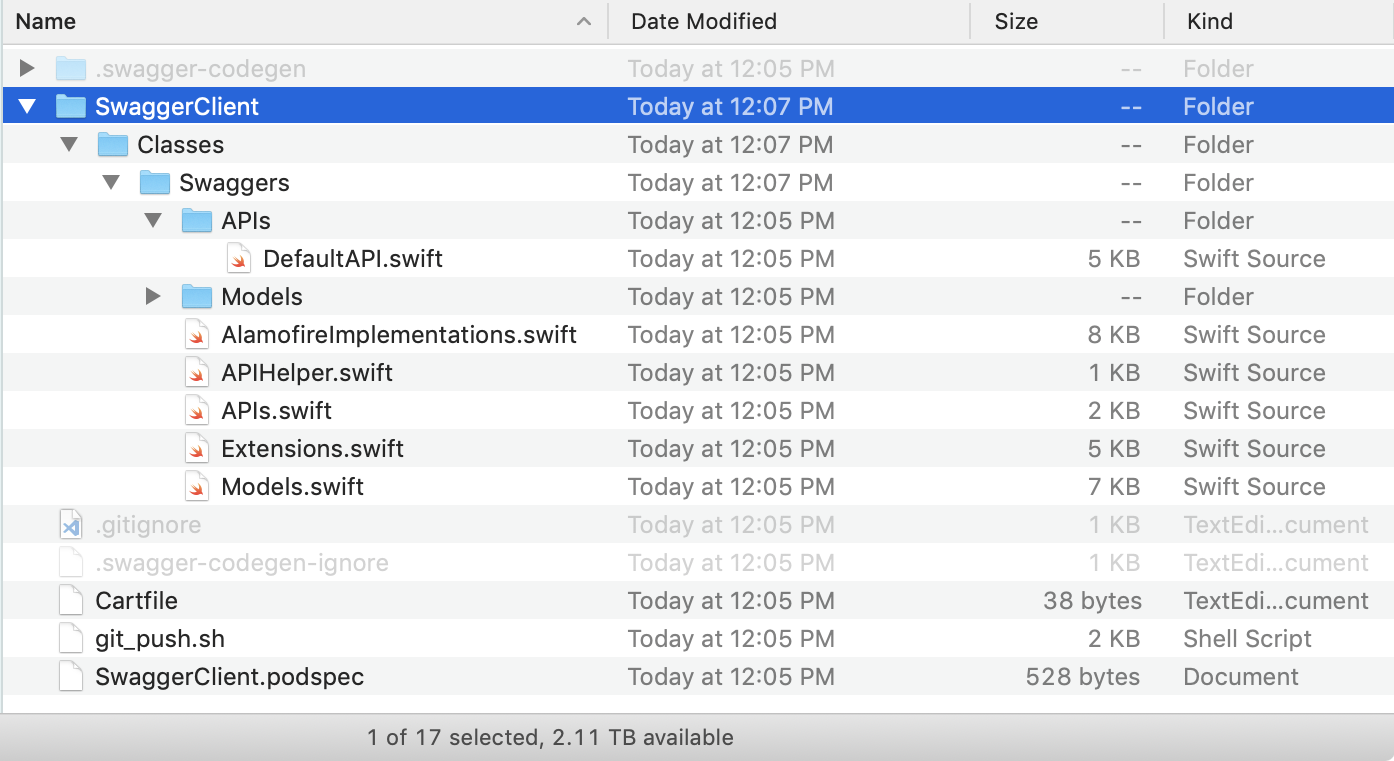
Task: Click the Models folder icon
Action: (196, 296)
